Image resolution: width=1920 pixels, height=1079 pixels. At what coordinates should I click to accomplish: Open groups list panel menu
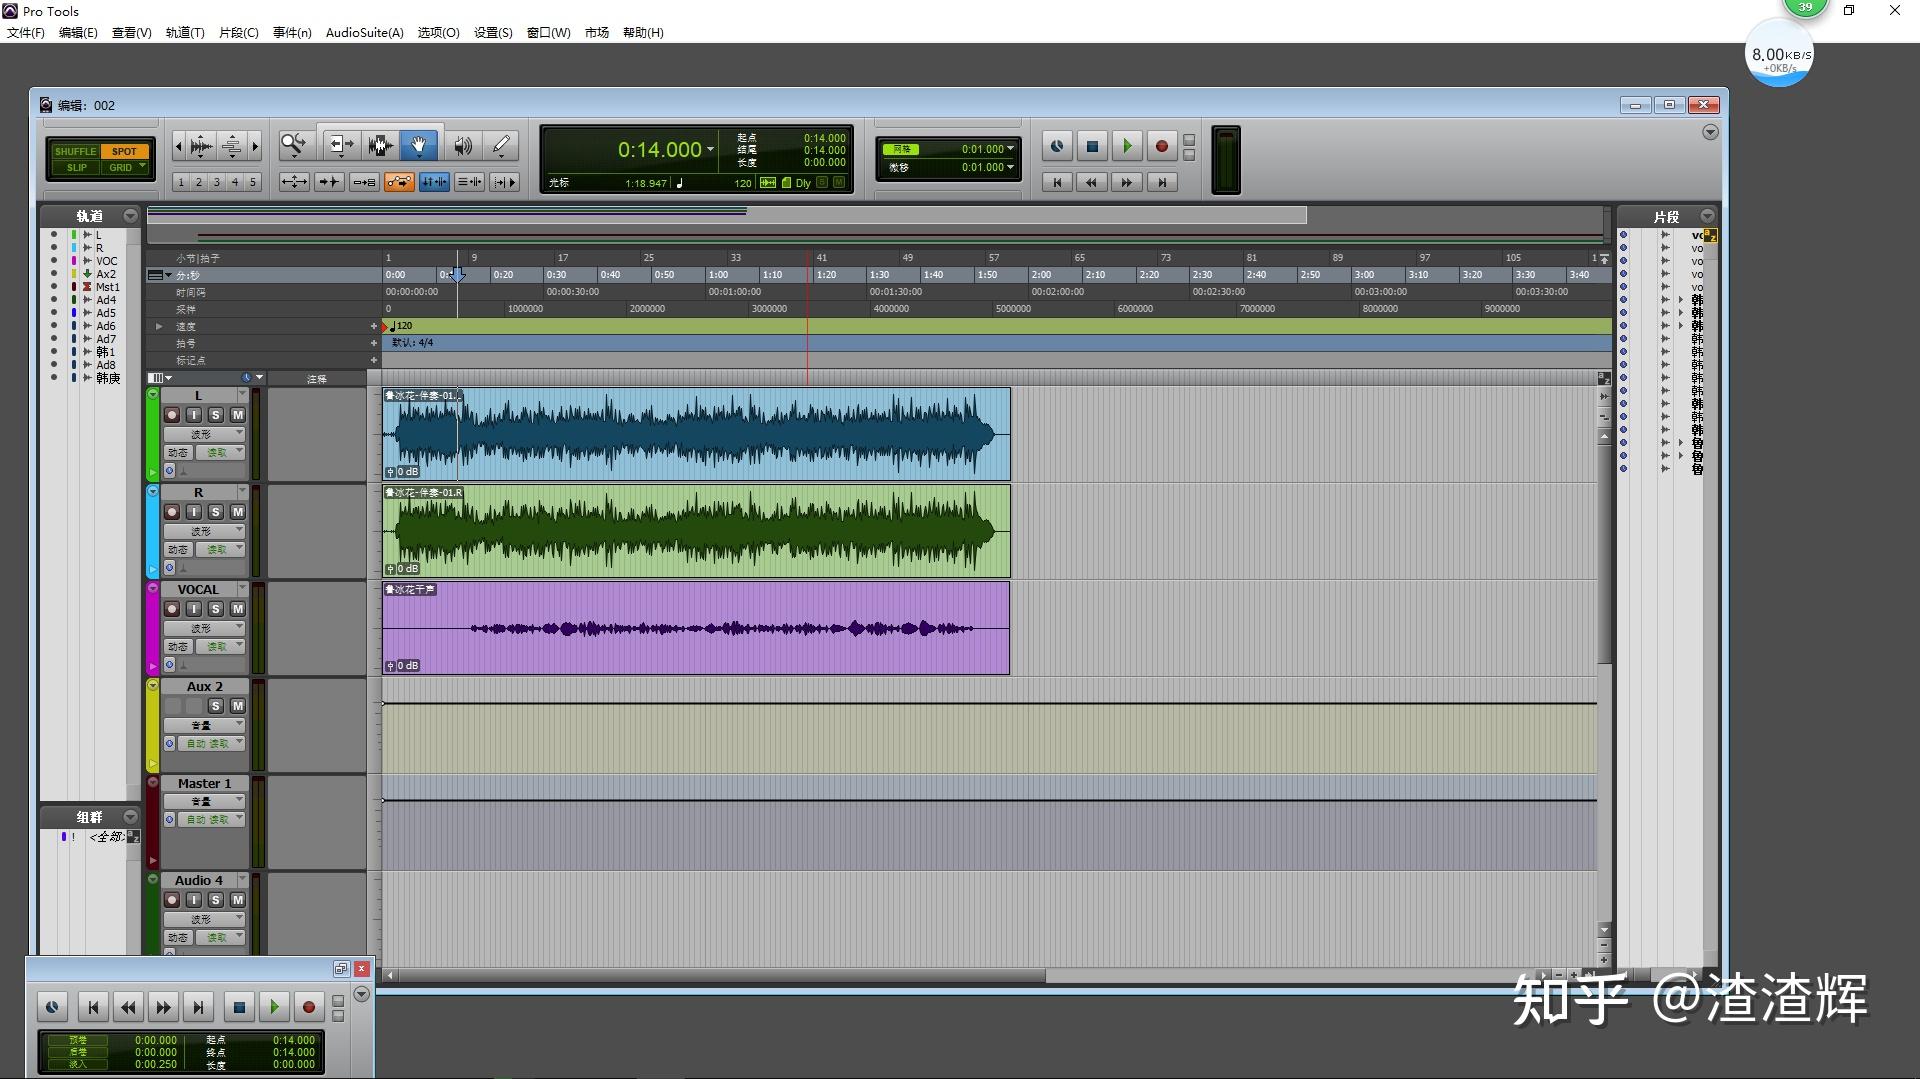click(130, 817)
